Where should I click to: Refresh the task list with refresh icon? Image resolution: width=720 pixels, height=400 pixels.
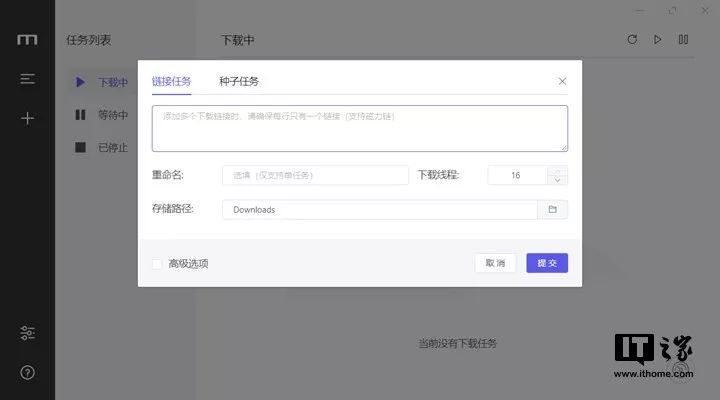tap(632, 39)
